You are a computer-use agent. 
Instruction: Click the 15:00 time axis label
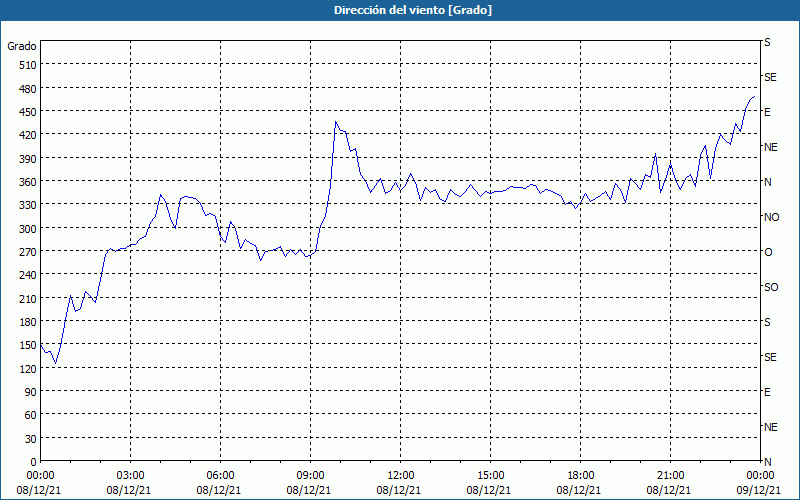[x=490, y=476]
